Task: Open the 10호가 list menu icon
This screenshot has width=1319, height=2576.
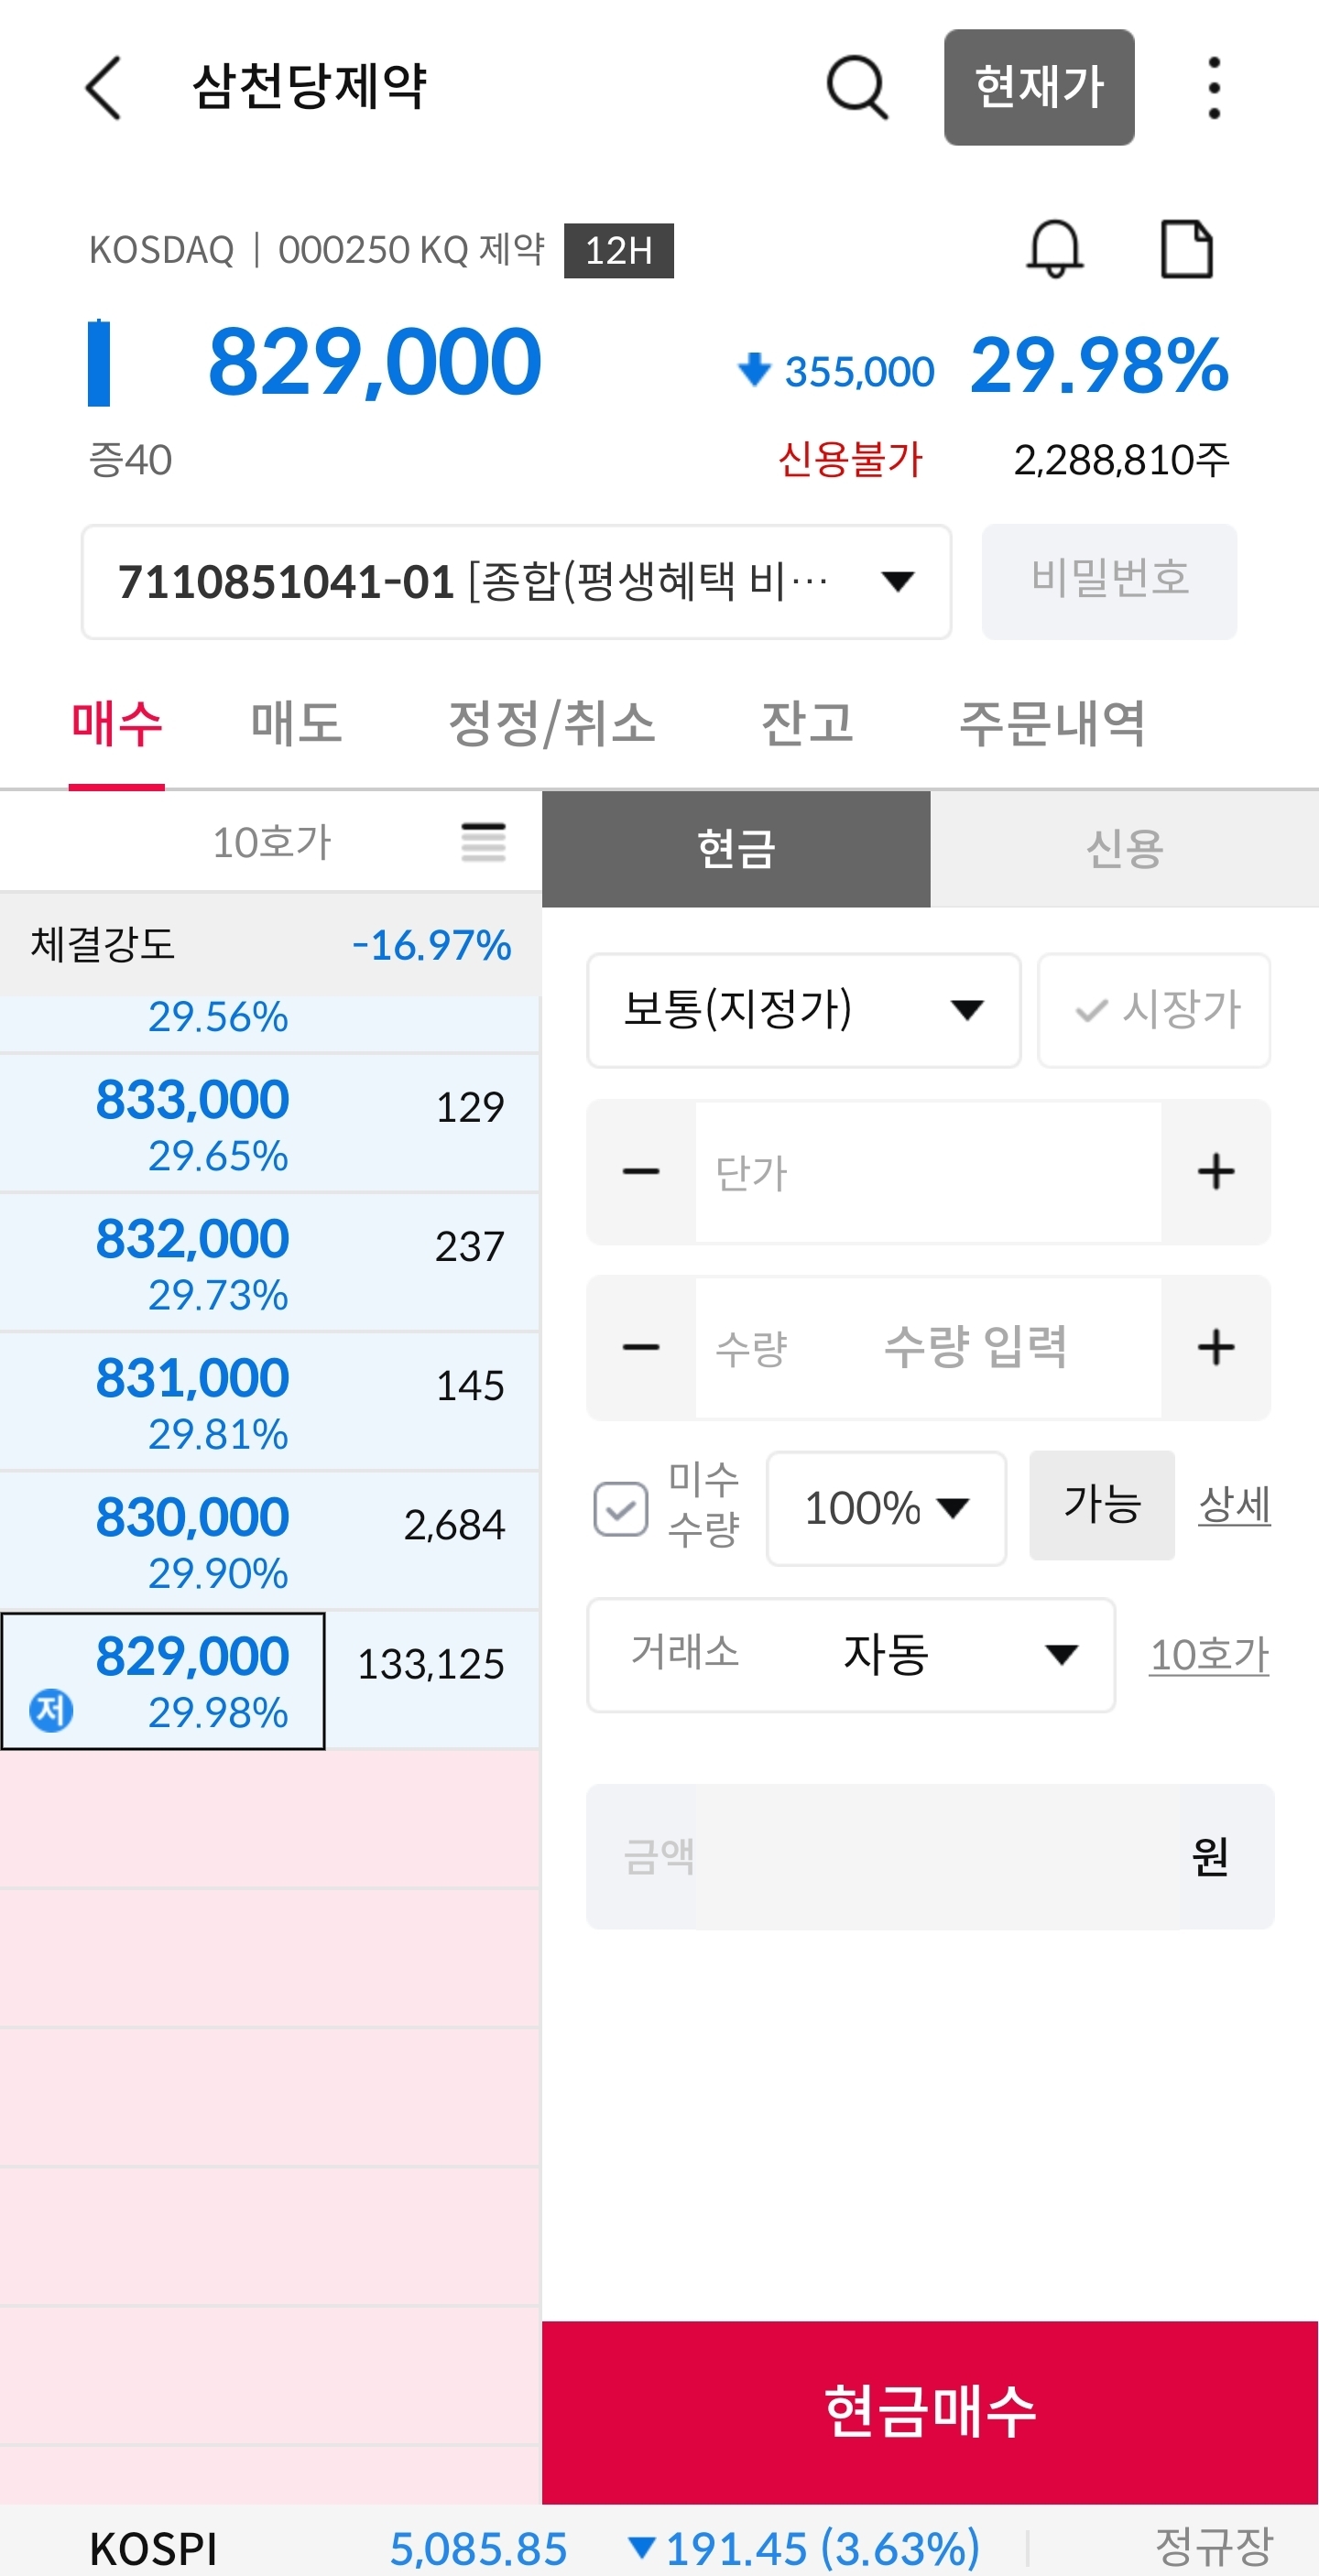Action: tap(483, 842)
